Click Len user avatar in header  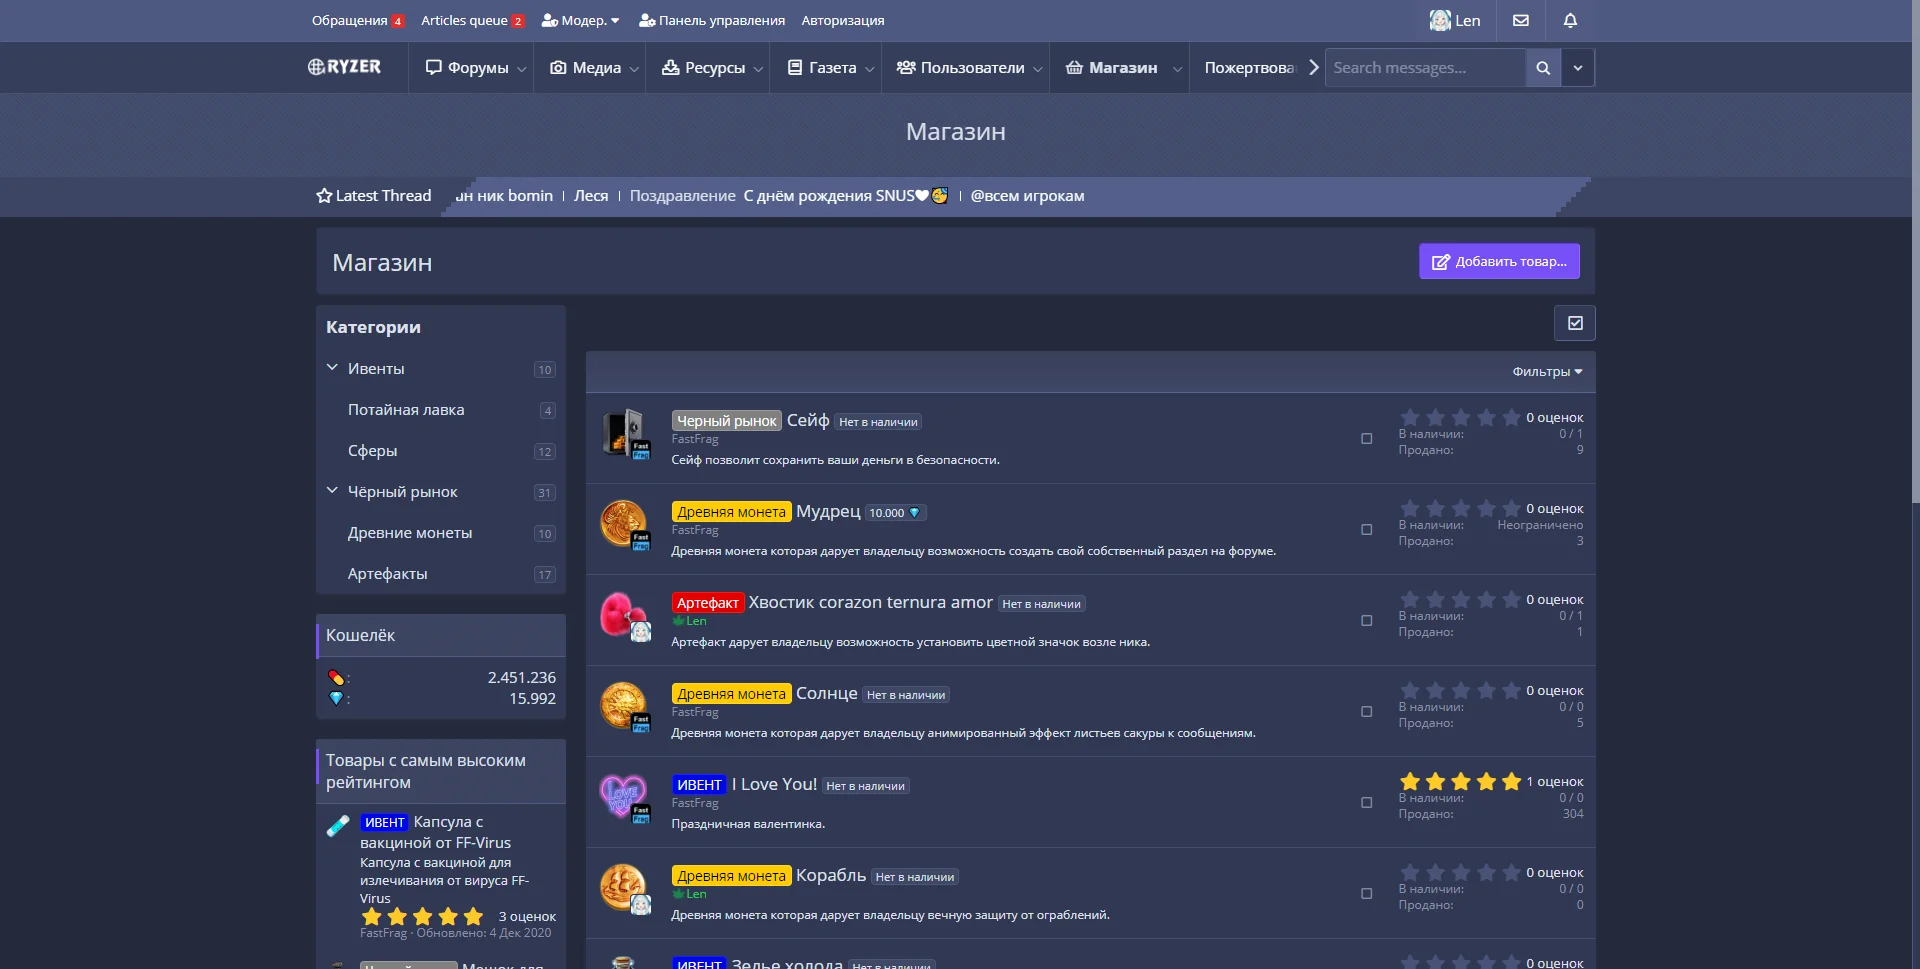tap(1440, 20)
